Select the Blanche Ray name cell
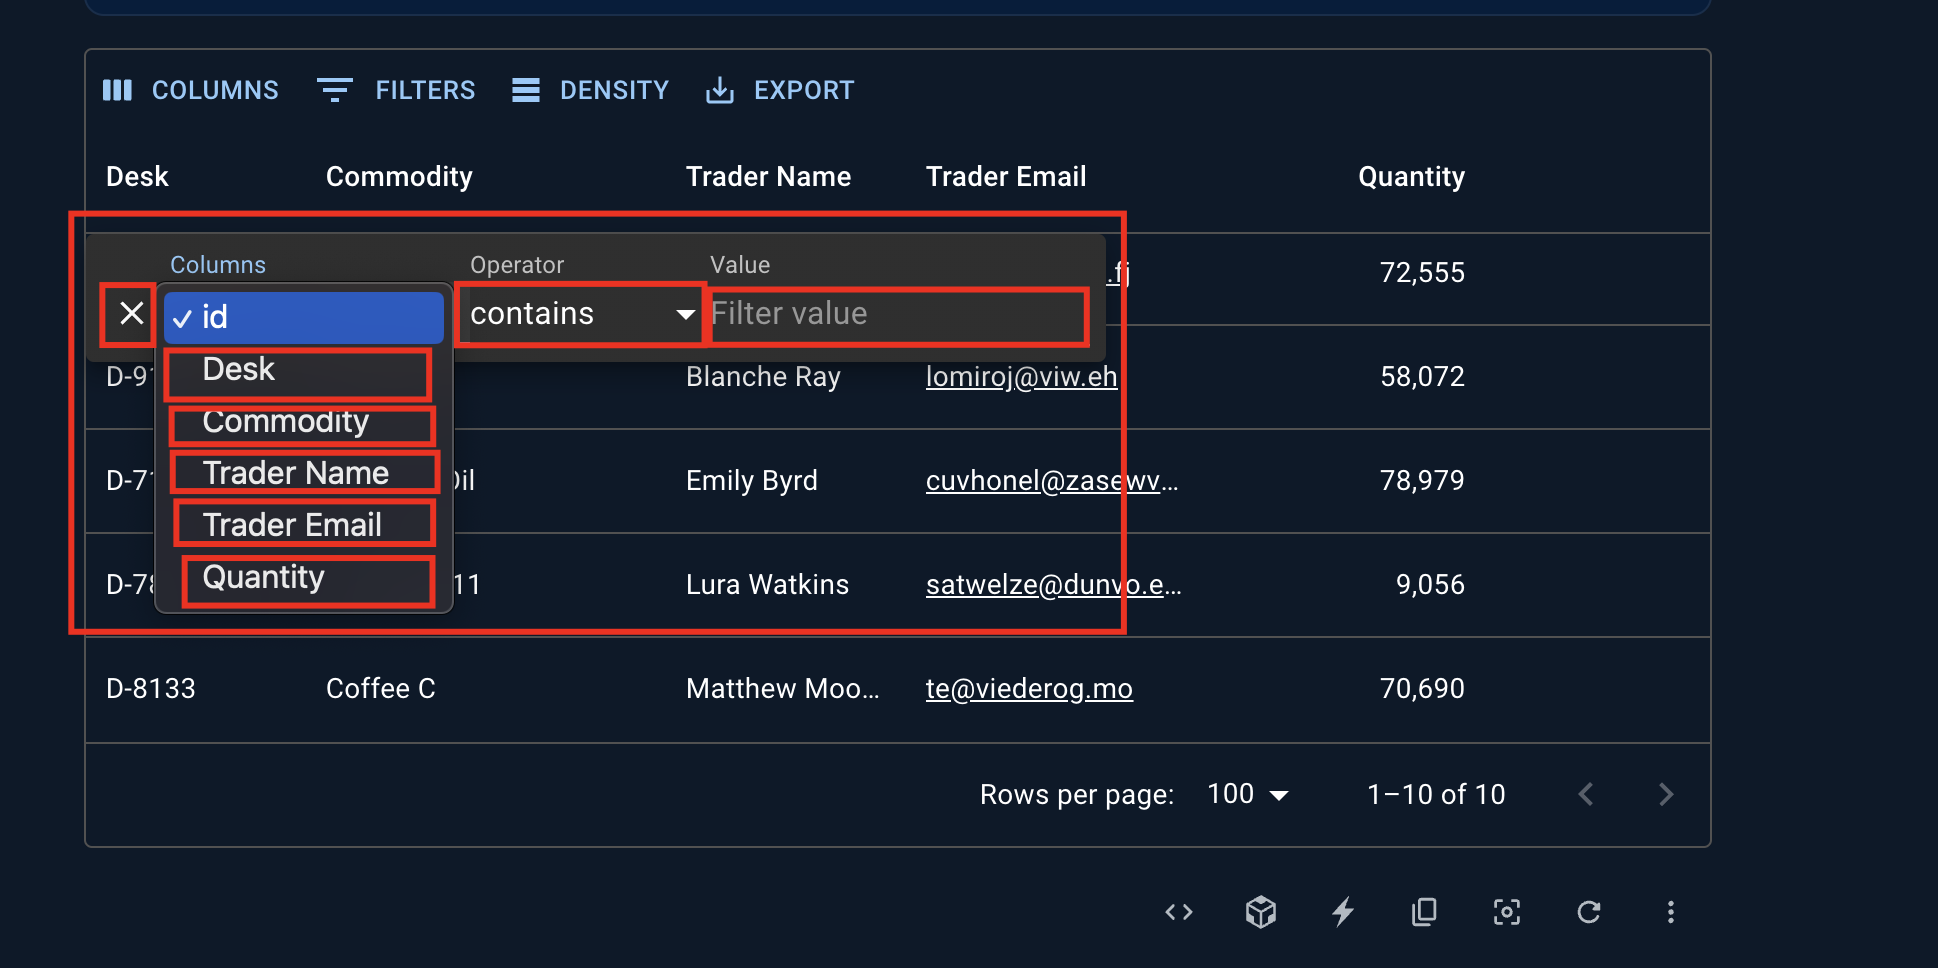The height and width of the screenshot is (968, 1938). coord(763,377)
